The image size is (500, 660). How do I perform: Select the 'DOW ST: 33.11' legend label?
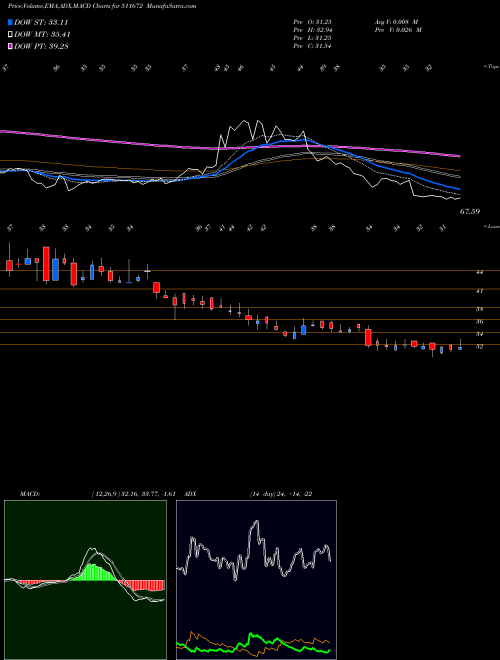pyautogui.click(x=41, y=22)
